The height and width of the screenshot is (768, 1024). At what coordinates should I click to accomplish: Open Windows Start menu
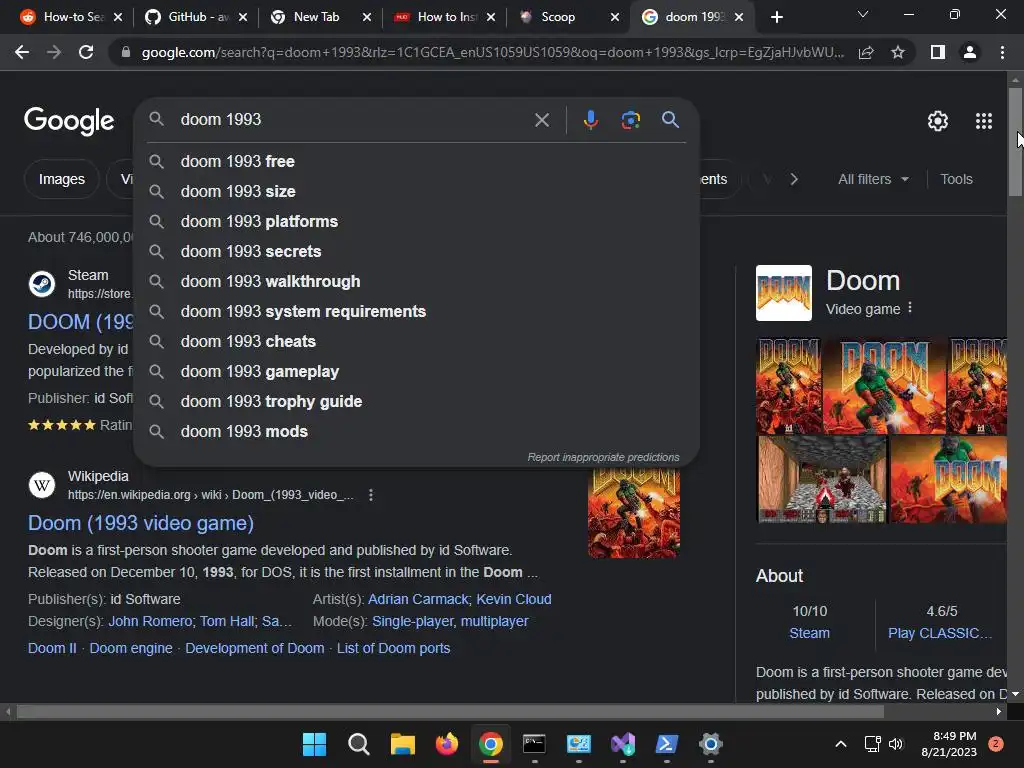tap(314, 744)
